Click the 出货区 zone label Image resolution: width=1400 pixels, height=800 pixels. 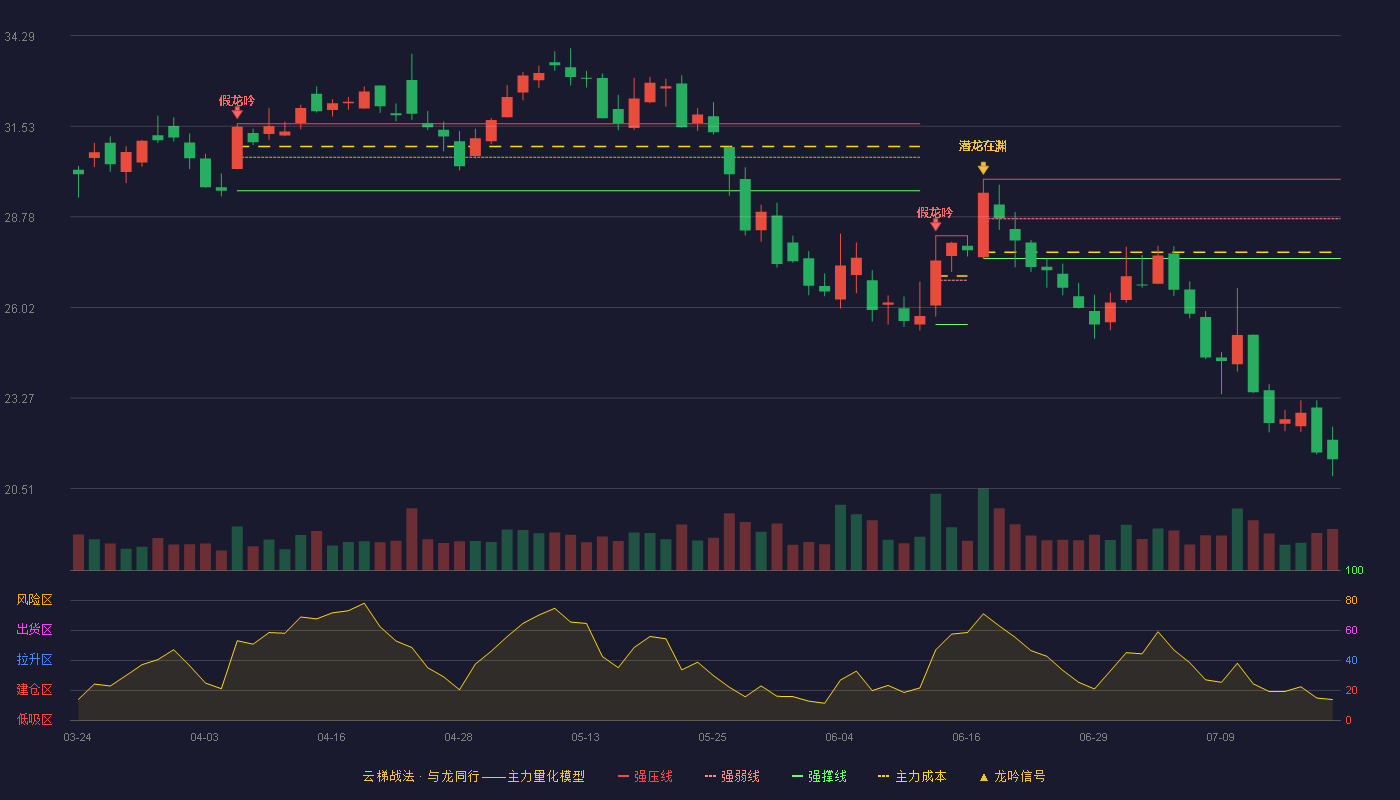tap(34, 630)
